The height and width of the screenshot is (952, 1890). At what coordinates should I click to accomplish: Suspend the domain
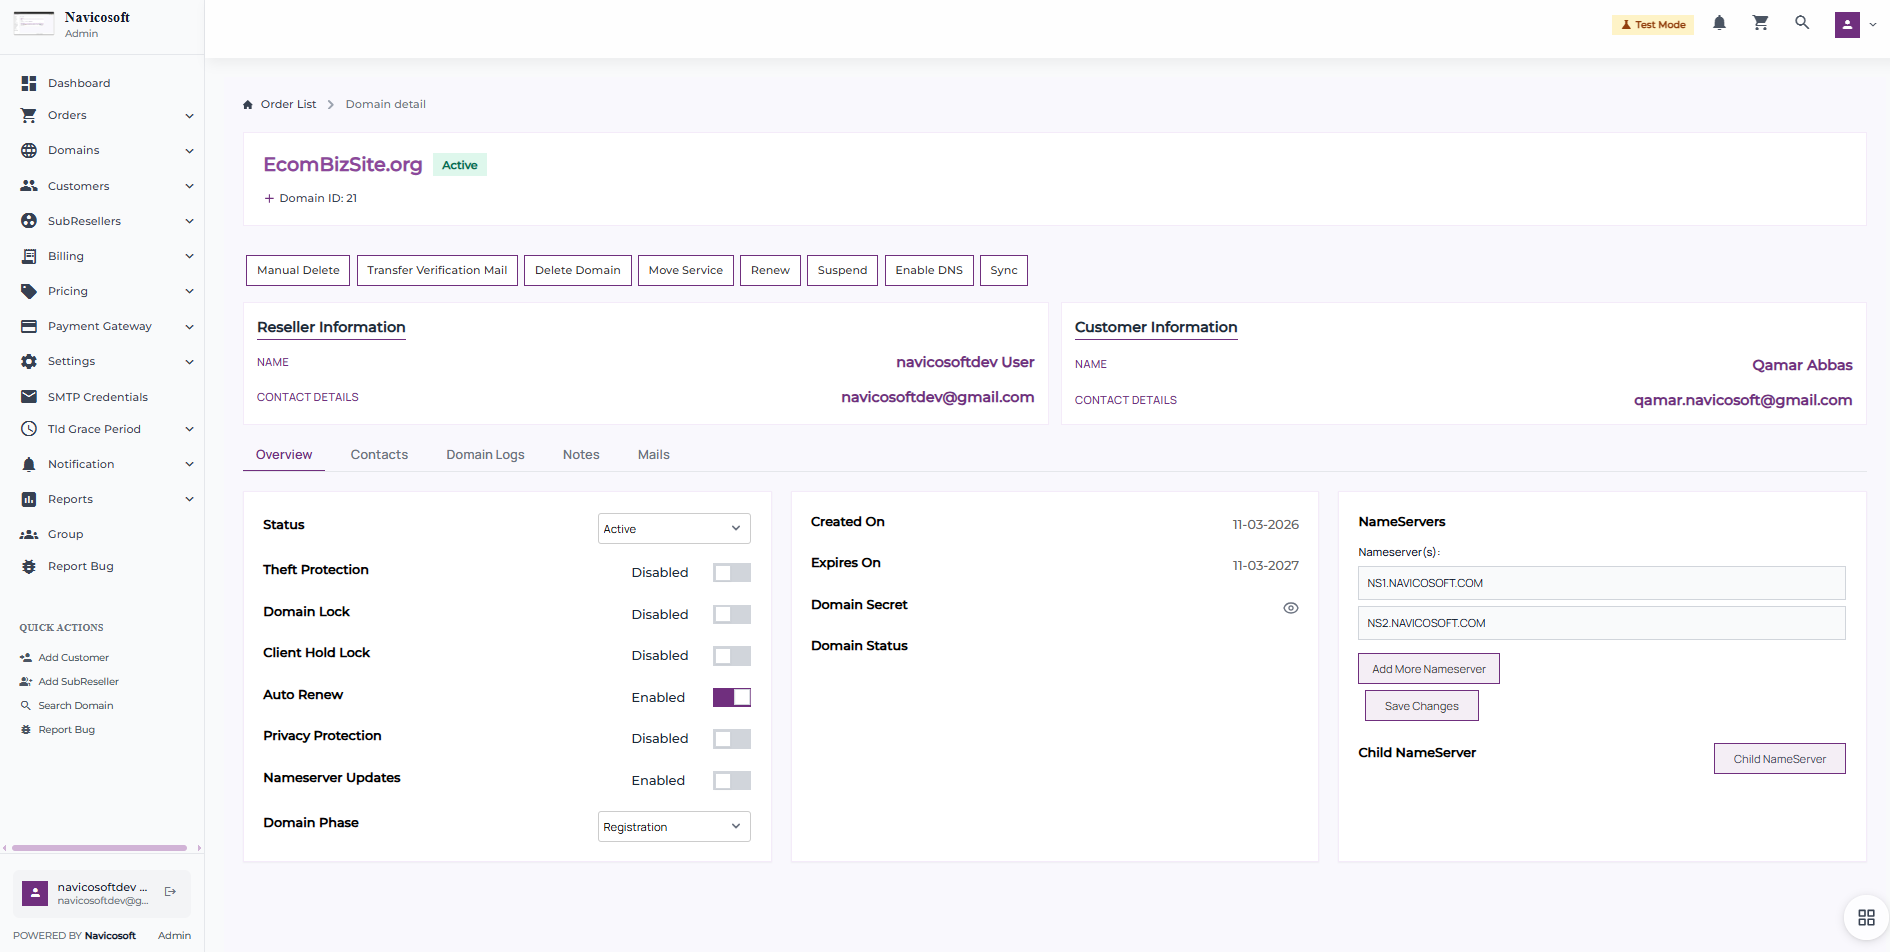coord(843,270)
